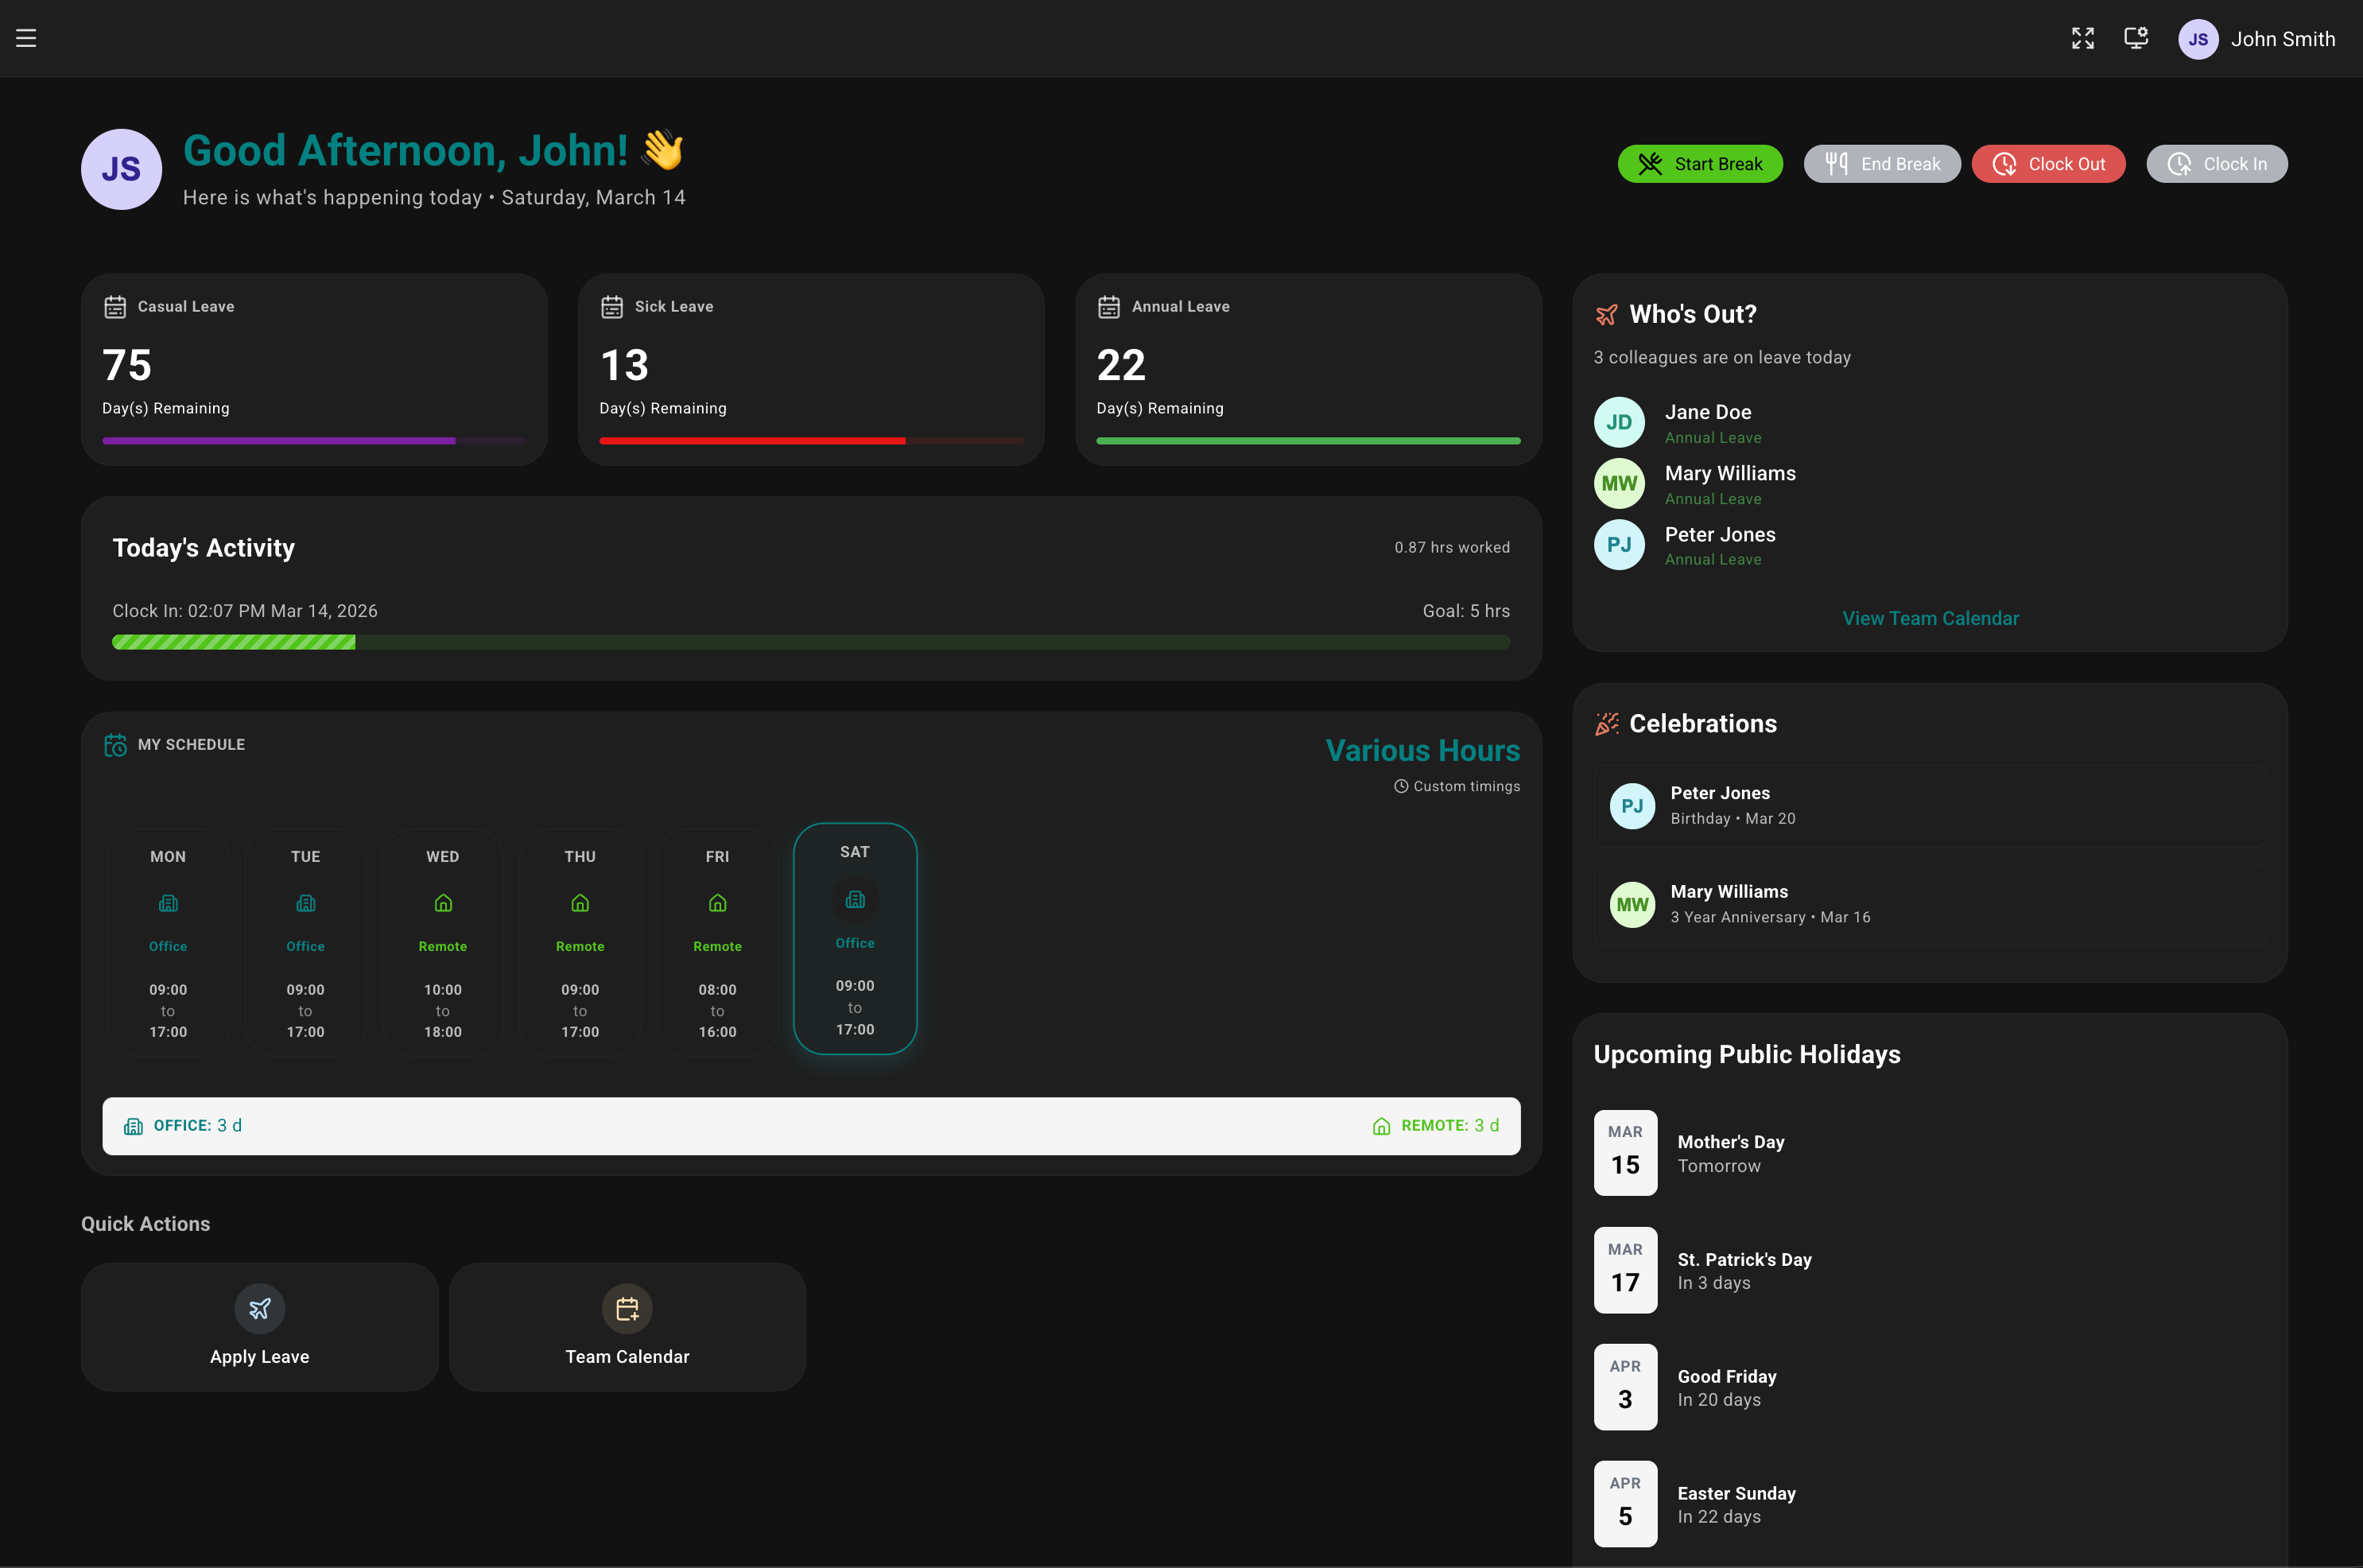The image size is (2363, 1568).
Task: Click the kiosk display settings icon
Action: pyautogui.click(x=2136, y=38)
